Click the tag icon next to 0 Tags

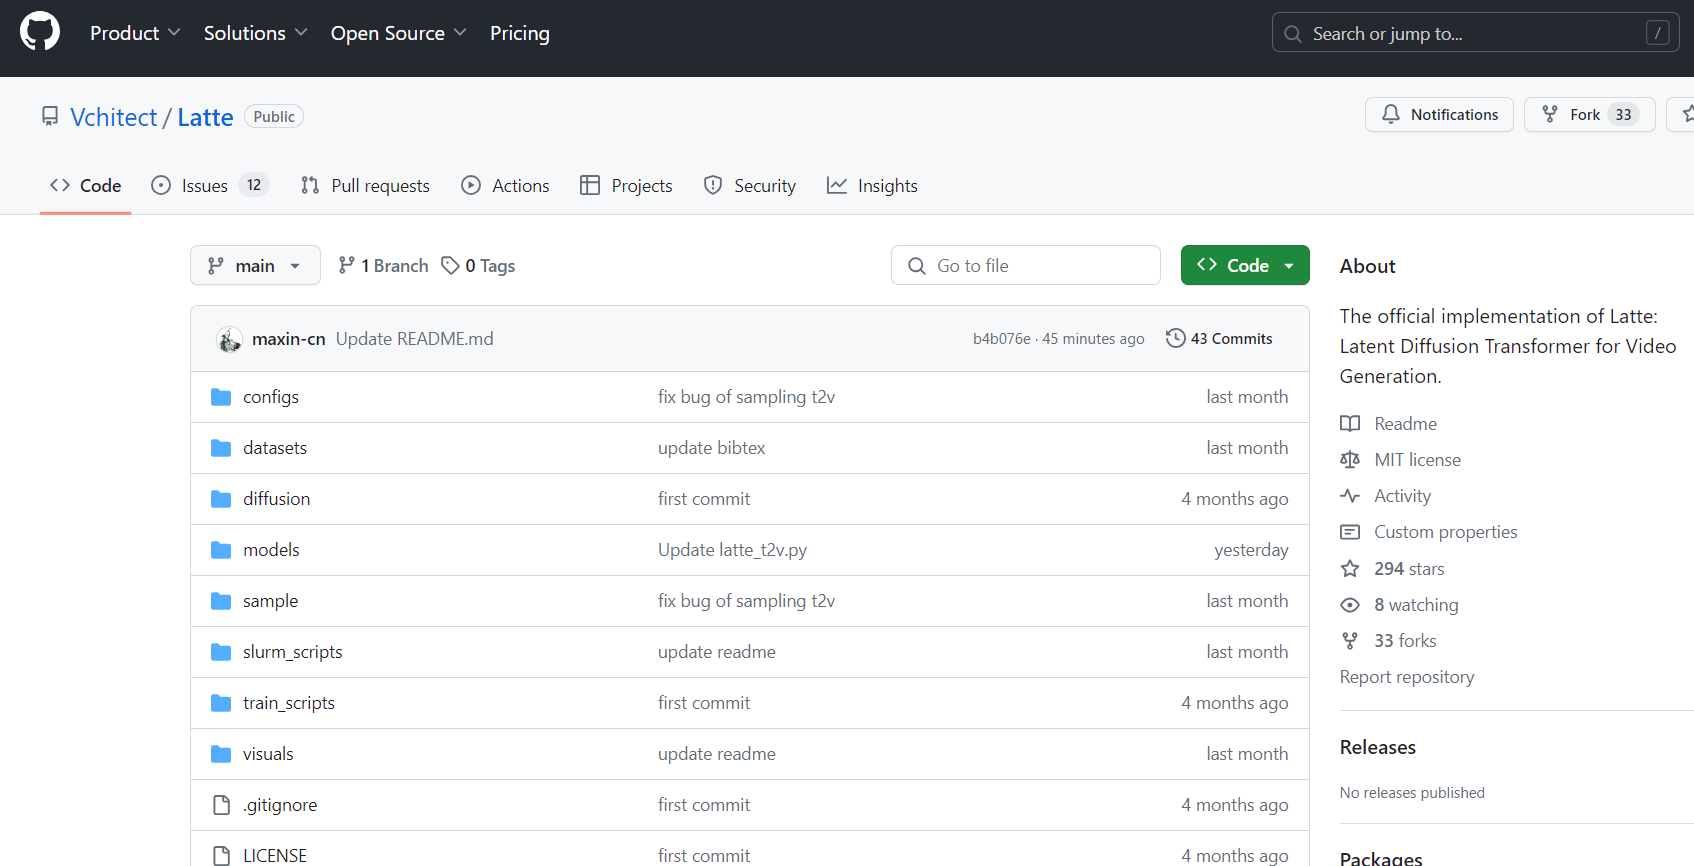[x=450, y=265]
